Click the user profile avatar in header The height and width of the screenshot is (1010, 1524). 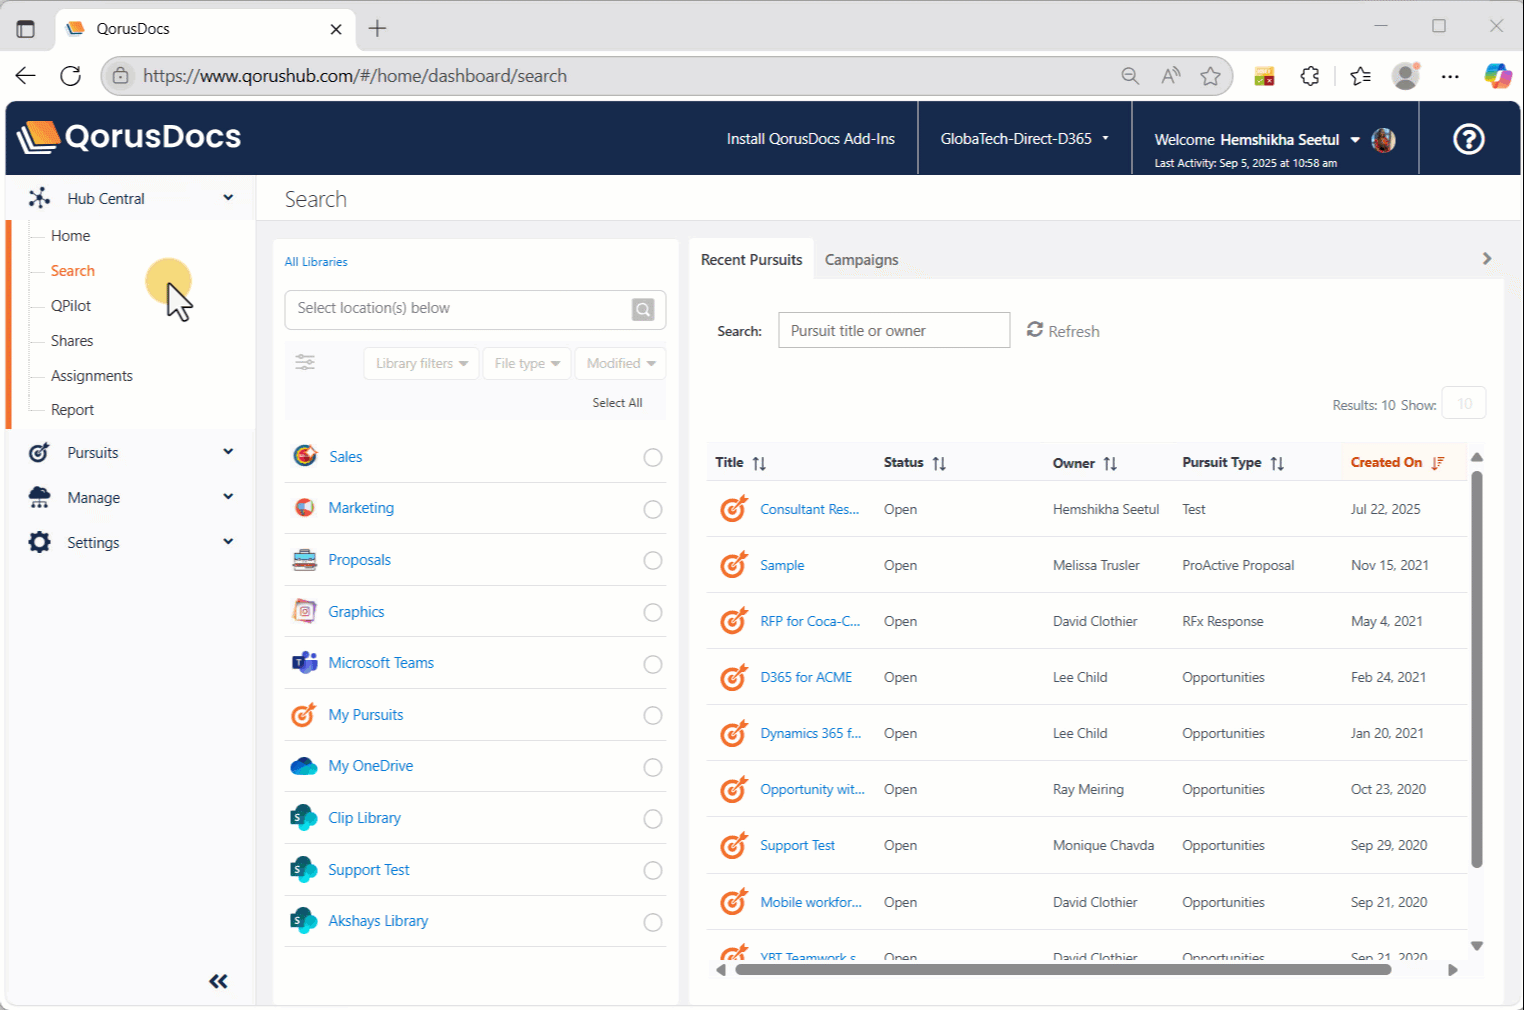tap(1384, 140)
